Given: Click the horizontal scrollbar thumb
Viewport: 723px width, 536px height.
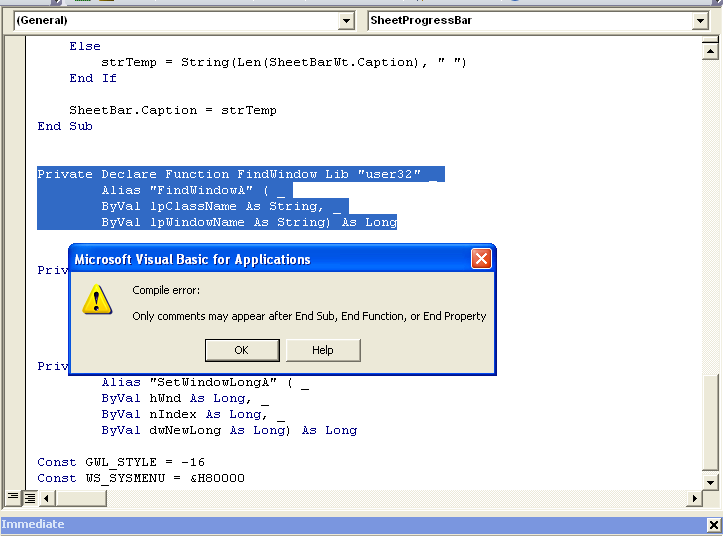Looking at the screenshot, I should [x=81, y=498].
